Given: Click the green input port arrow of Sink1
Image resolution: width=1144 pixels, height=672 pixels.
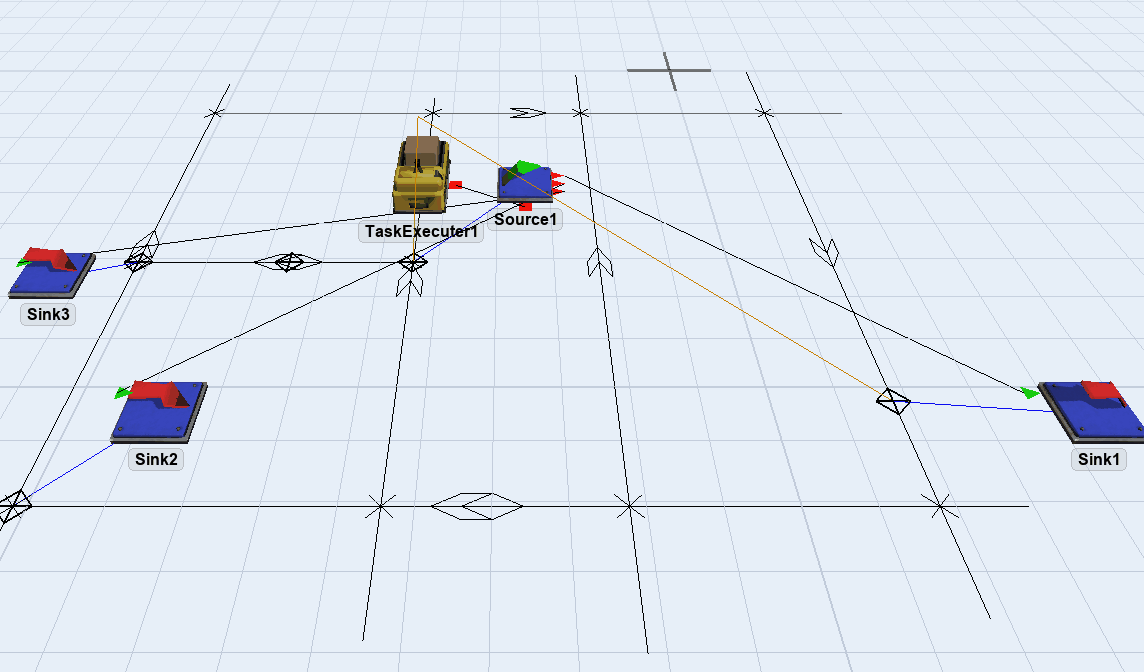Looking at the screenshot, I should coord(1030,393).
